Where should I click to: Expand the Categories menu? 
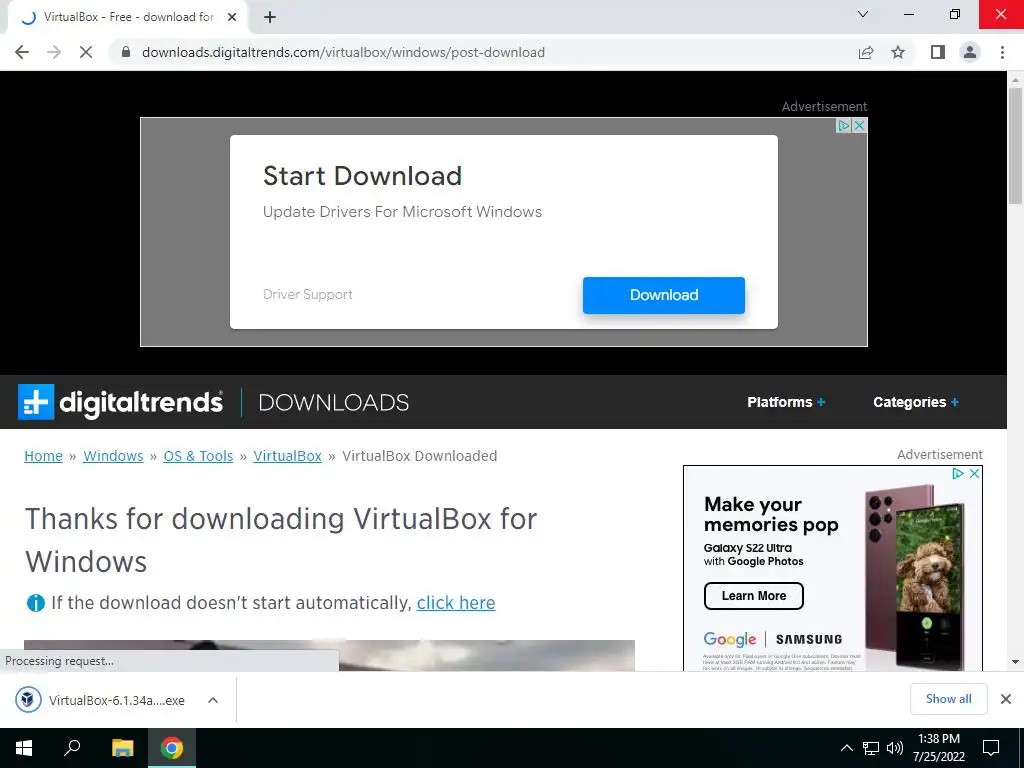point(916,402)
